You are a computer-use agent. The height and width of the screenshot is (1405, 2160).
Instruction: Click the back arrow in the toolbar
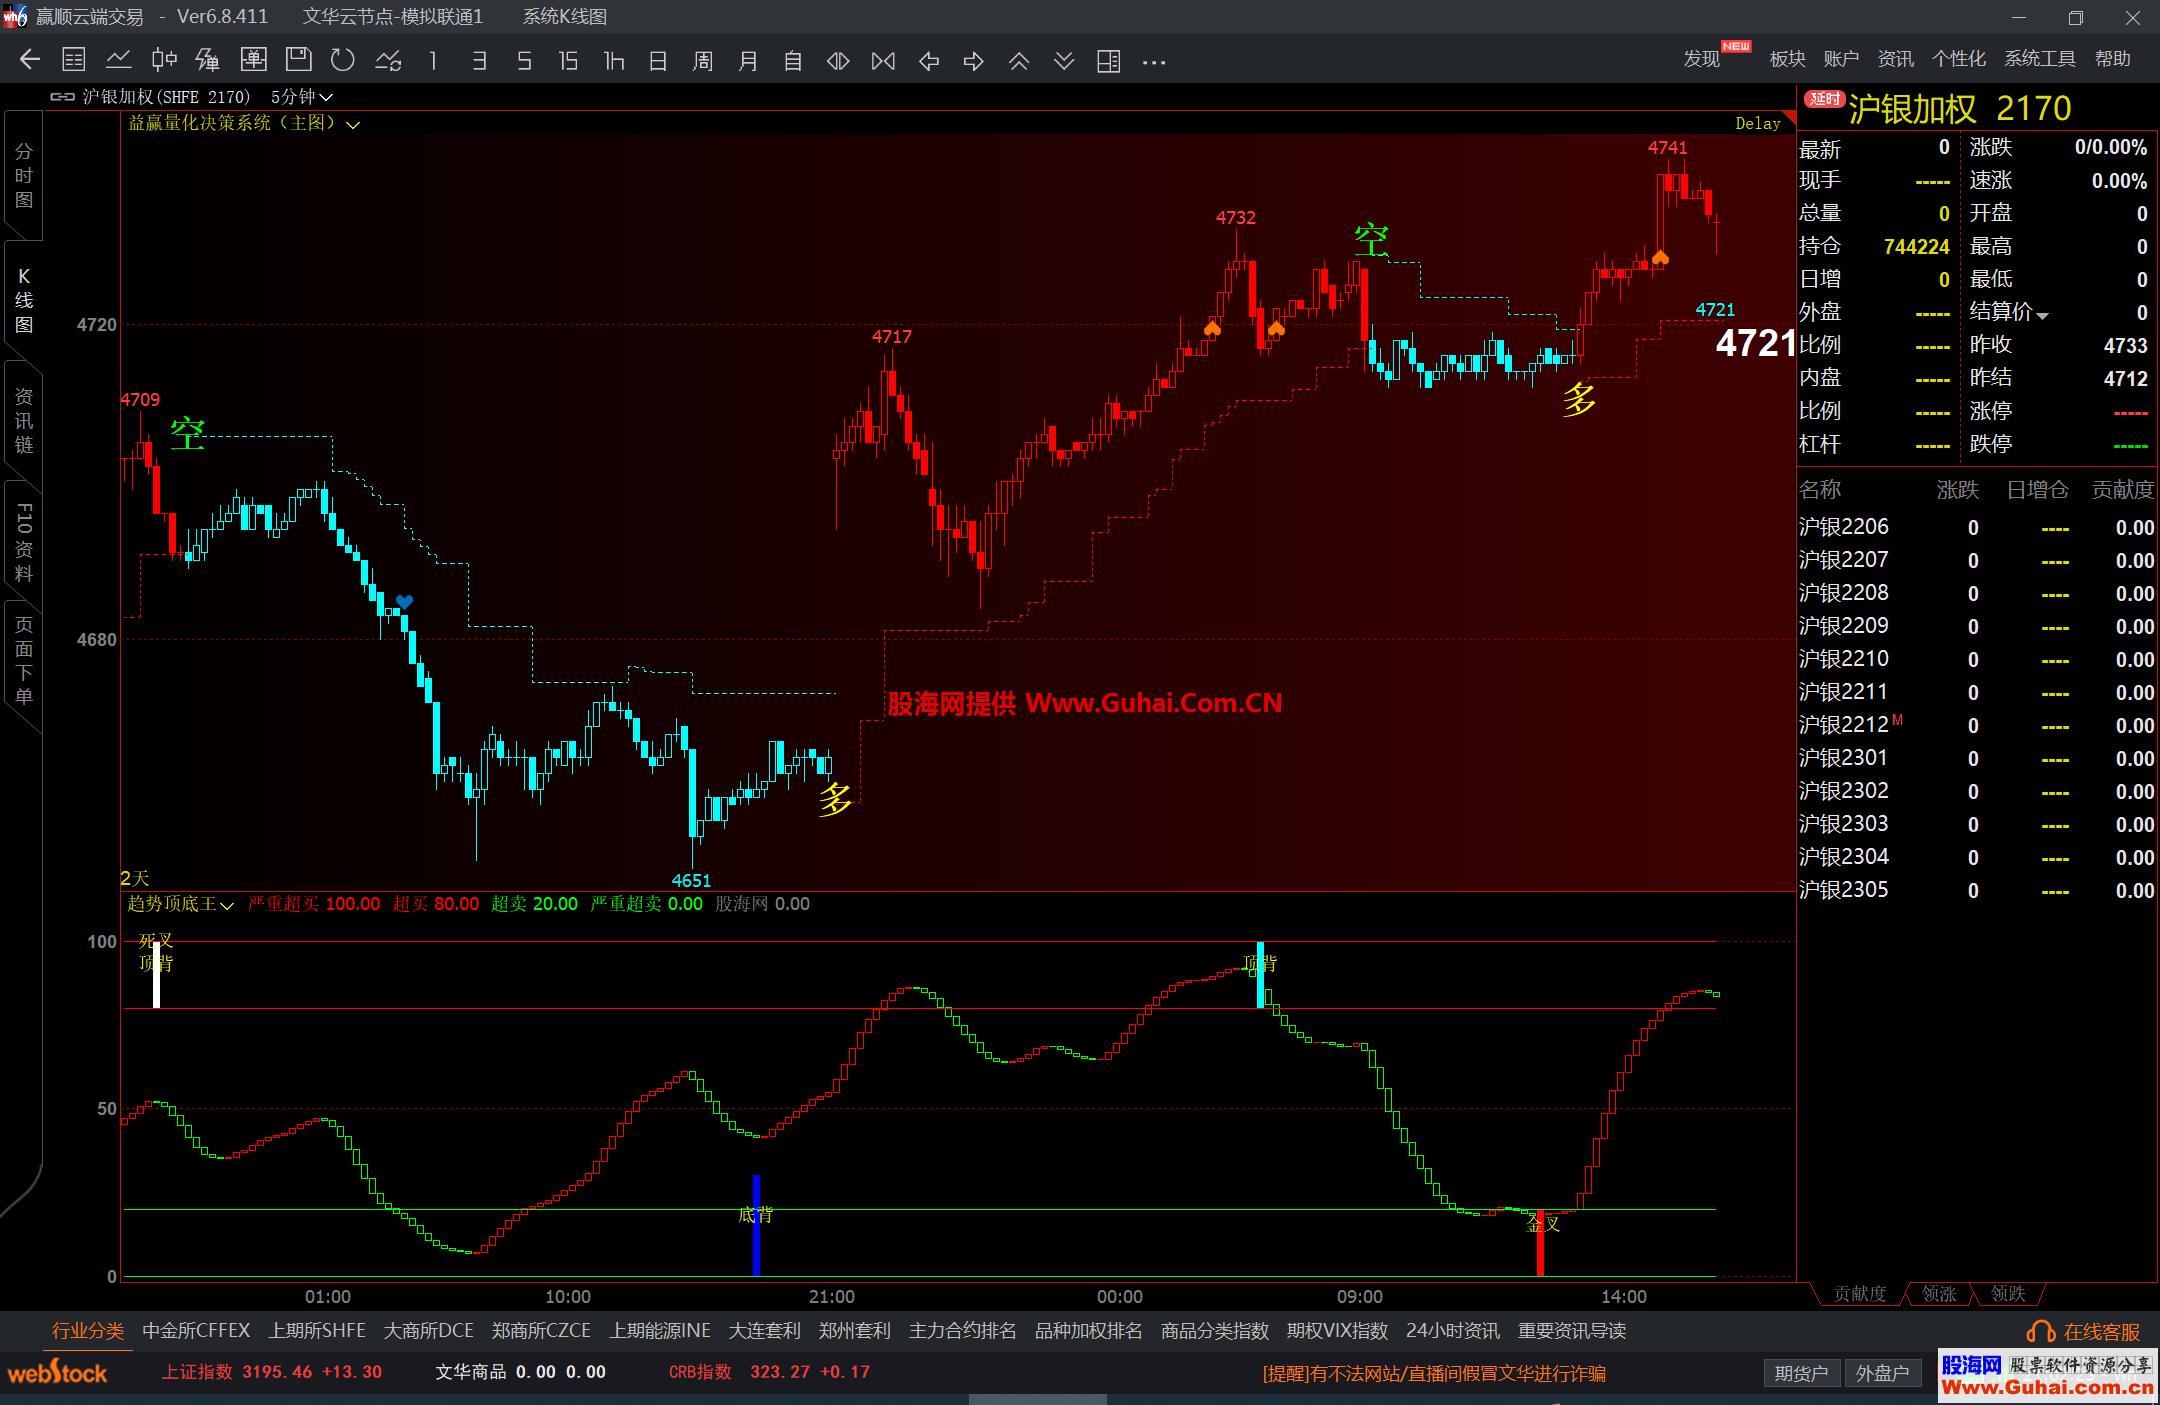[x=30, y=61]
